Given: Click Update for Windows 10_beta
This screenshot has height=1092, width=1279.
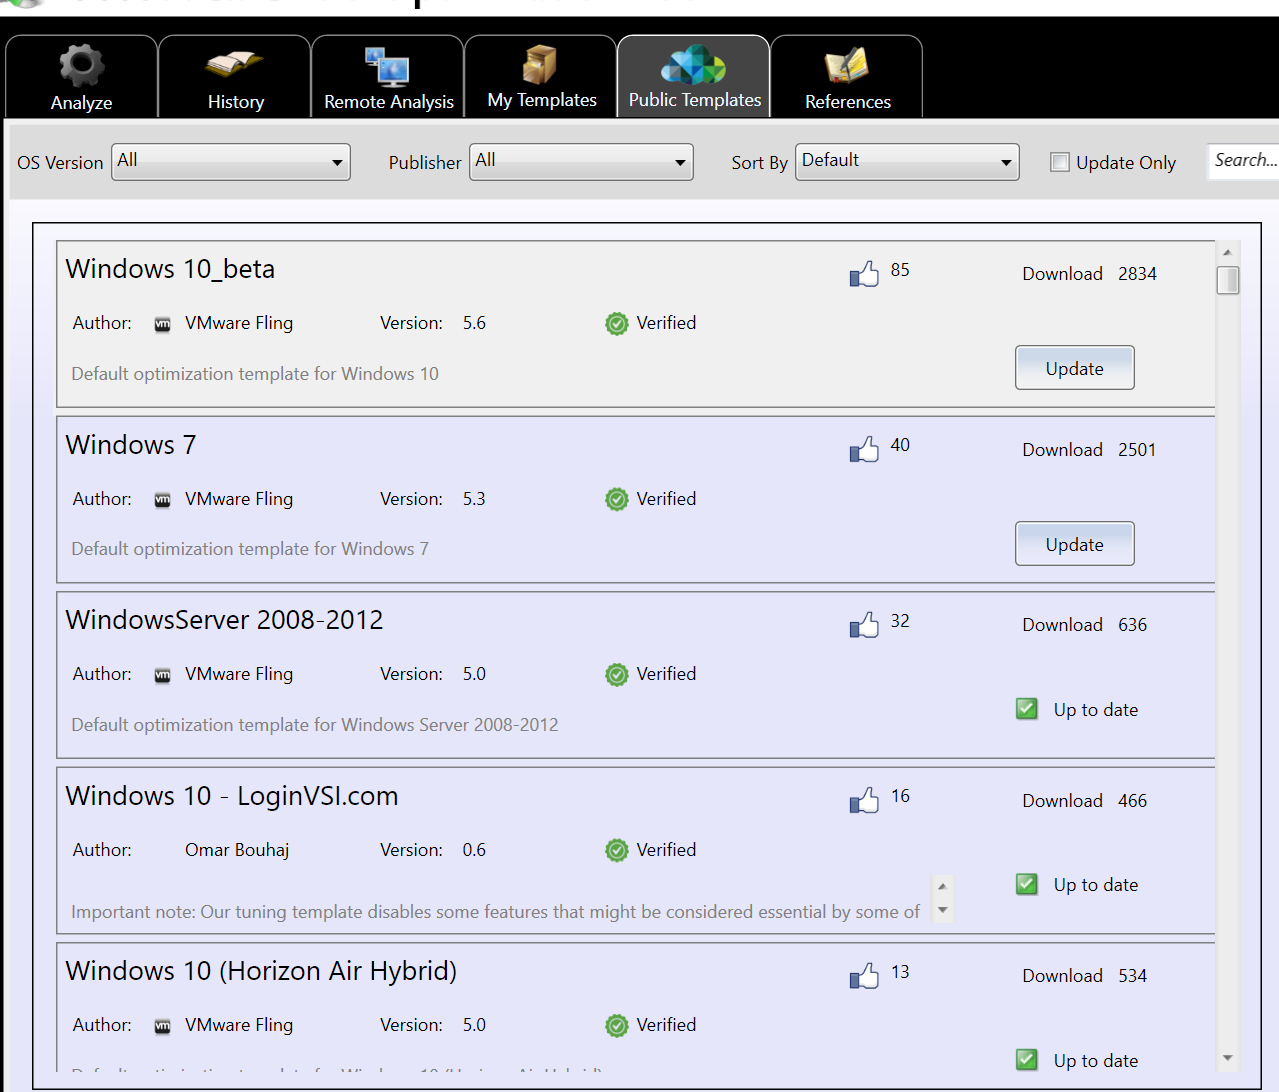Looking at the screenshot, I should pos(1074,367).
